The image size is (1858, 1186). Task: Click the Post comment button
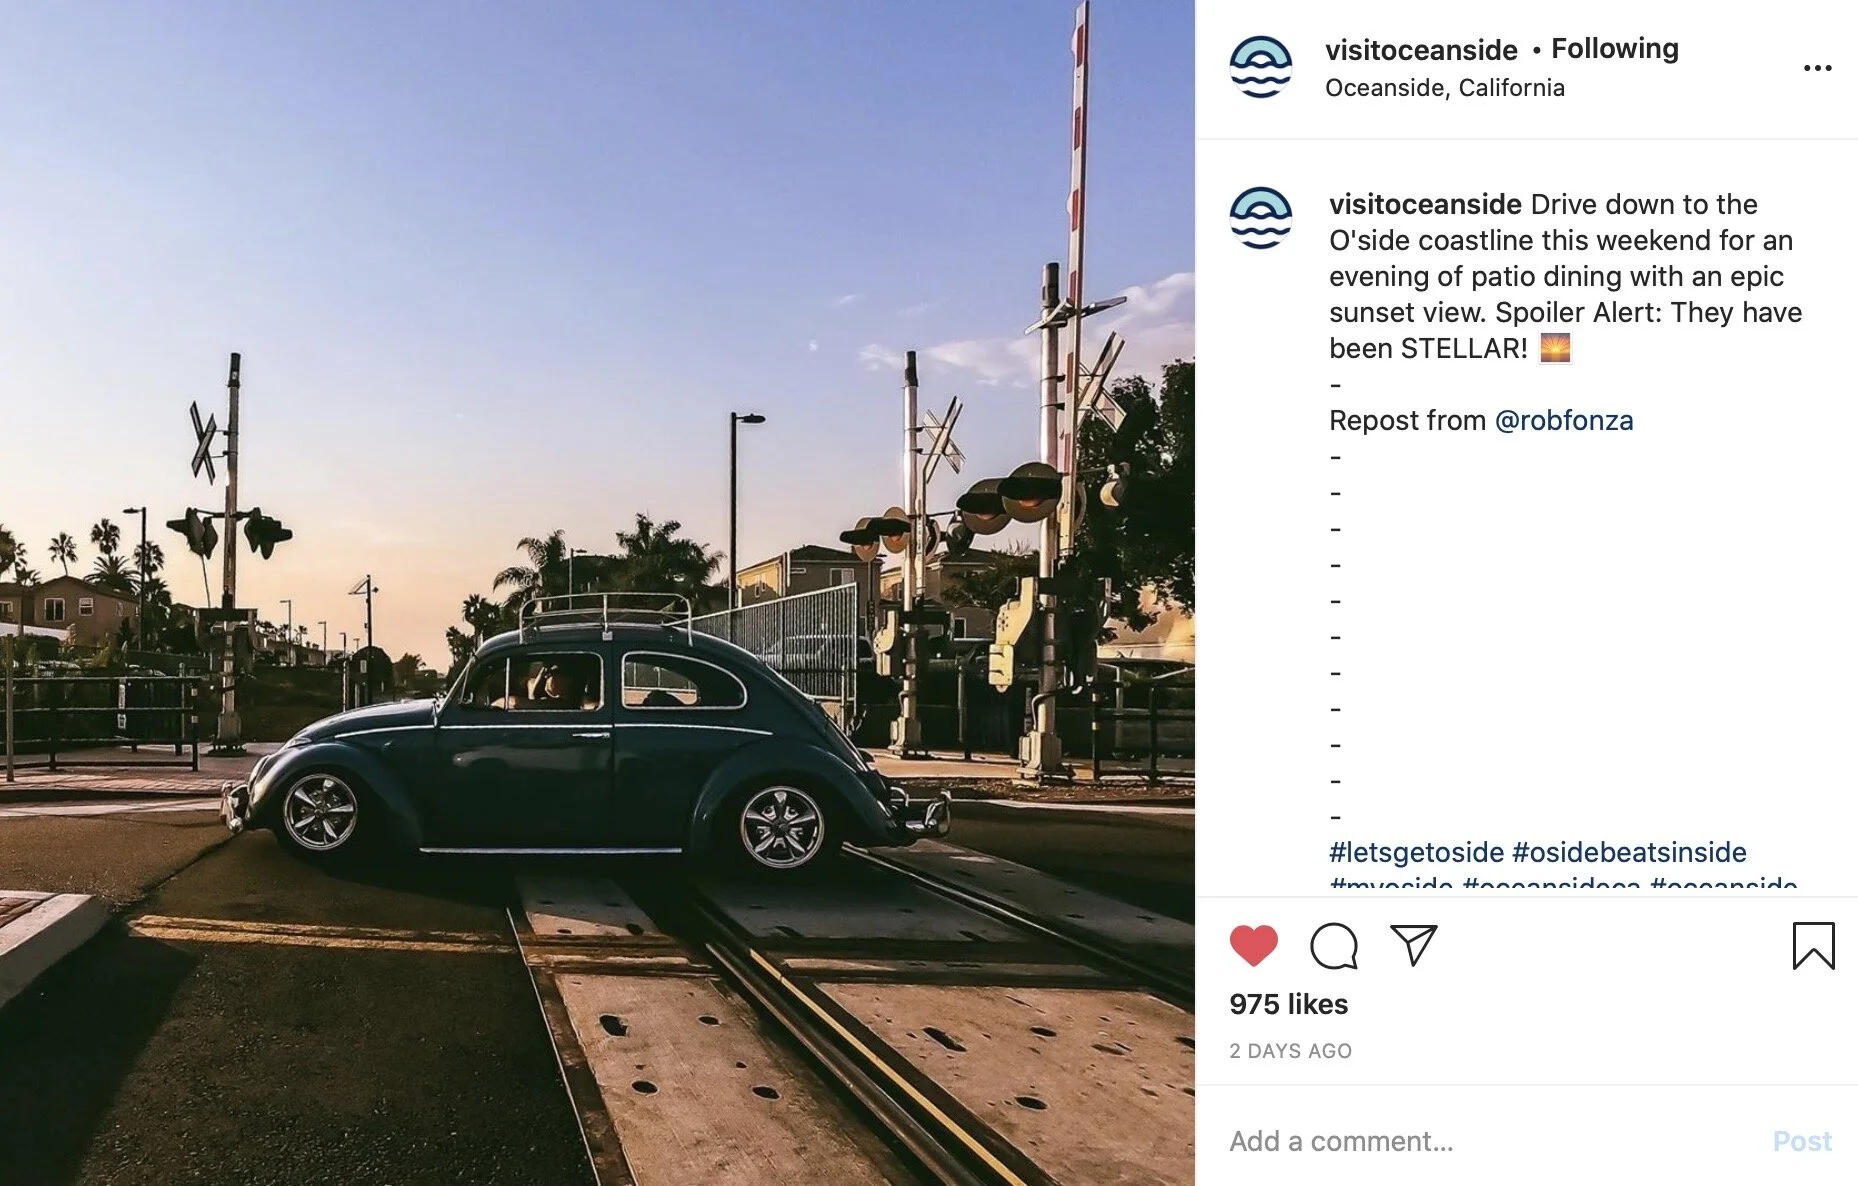coord(1802,1141)
